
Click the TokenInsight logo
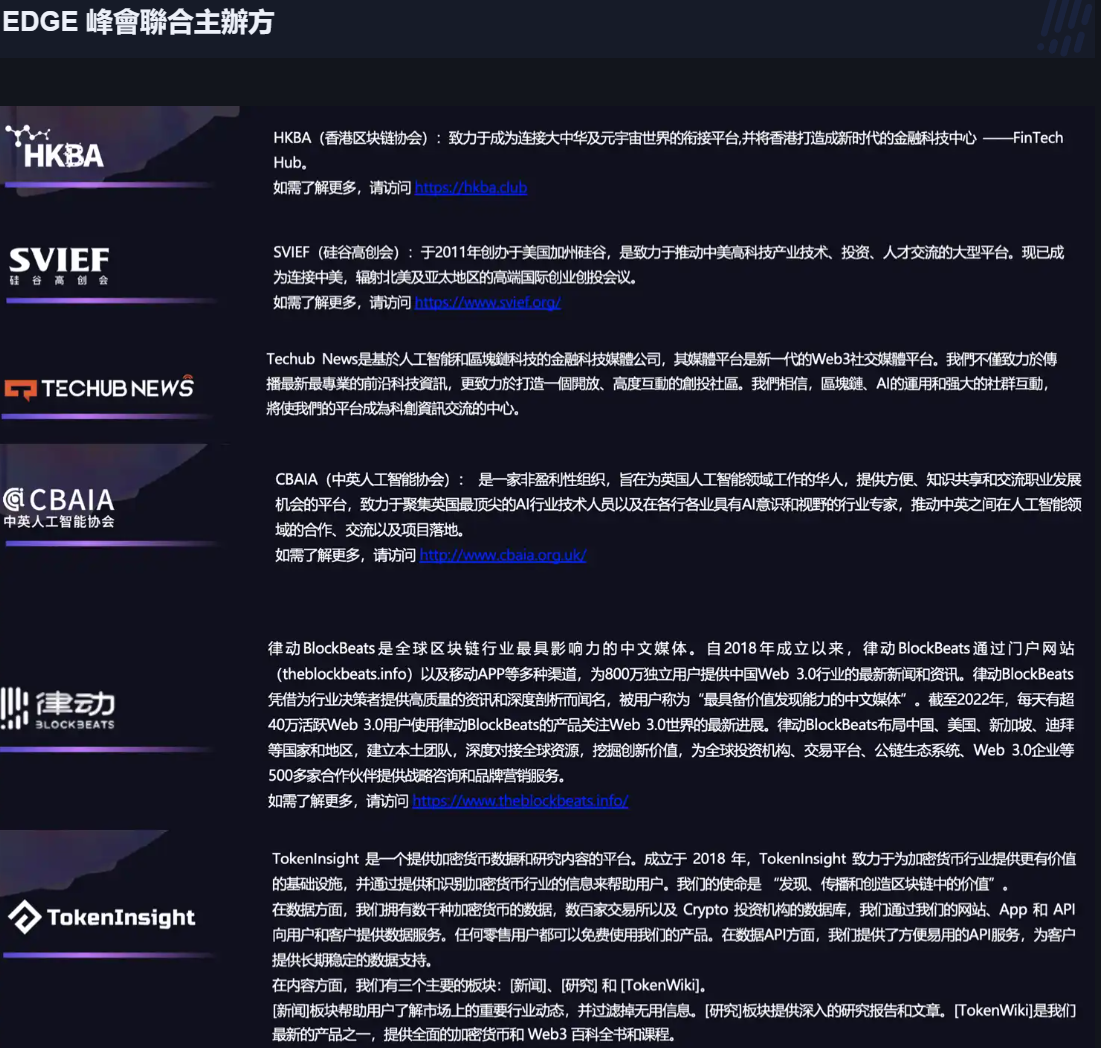102,917
